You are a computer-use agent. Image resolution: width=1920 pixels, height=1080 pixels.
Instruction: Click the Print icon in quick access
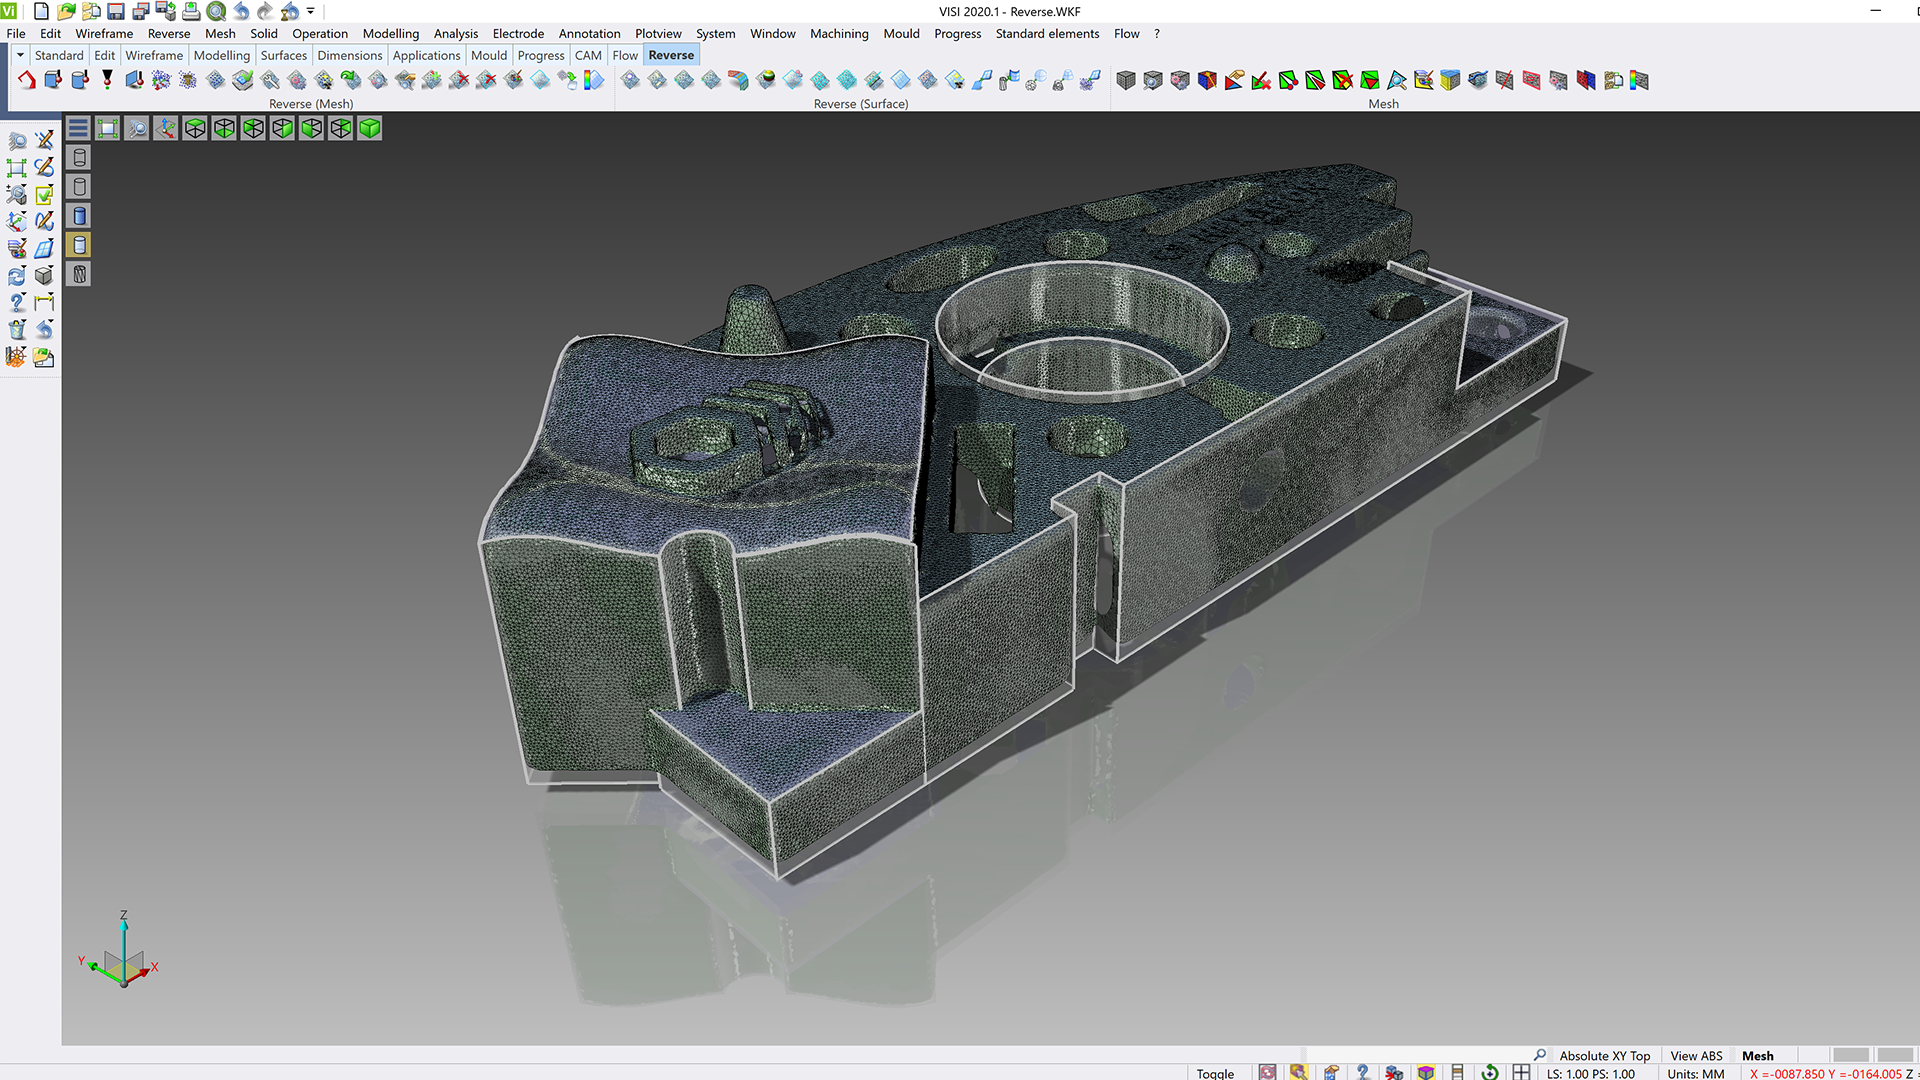pos(191,11)
